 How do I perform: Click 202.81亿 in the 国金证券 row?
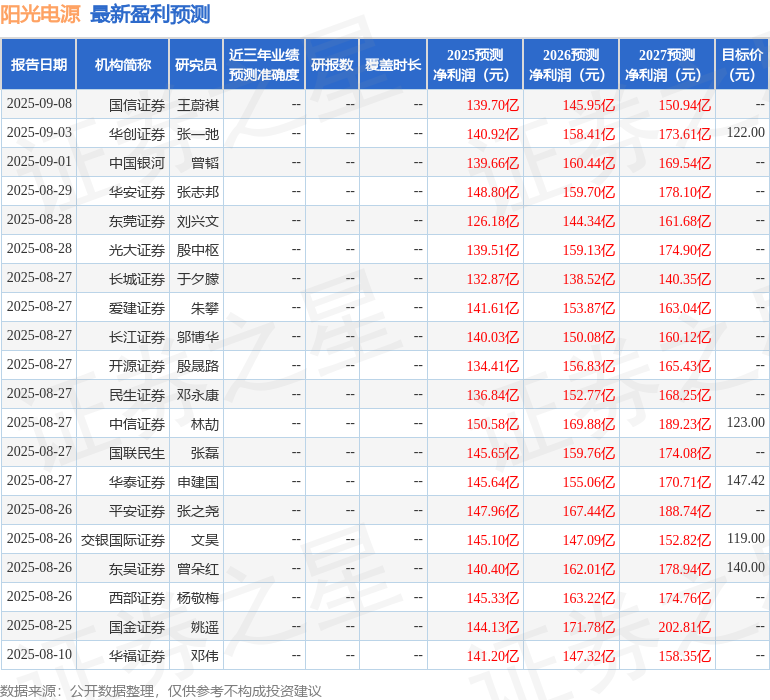(685, 627)
